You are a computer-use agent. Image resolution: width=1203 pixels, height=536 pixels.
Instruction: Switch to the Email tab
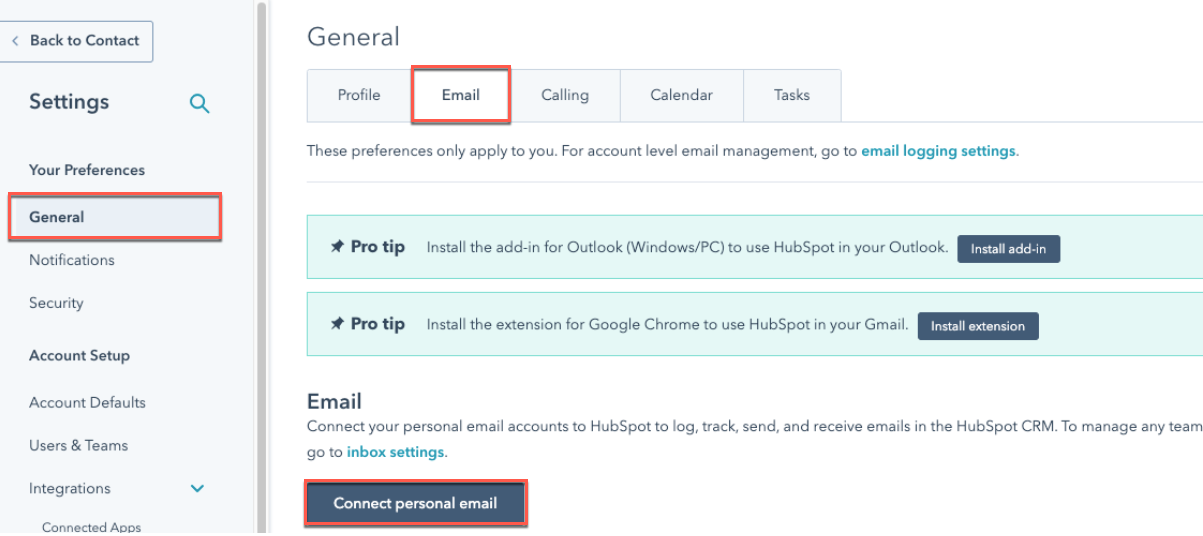461,96
